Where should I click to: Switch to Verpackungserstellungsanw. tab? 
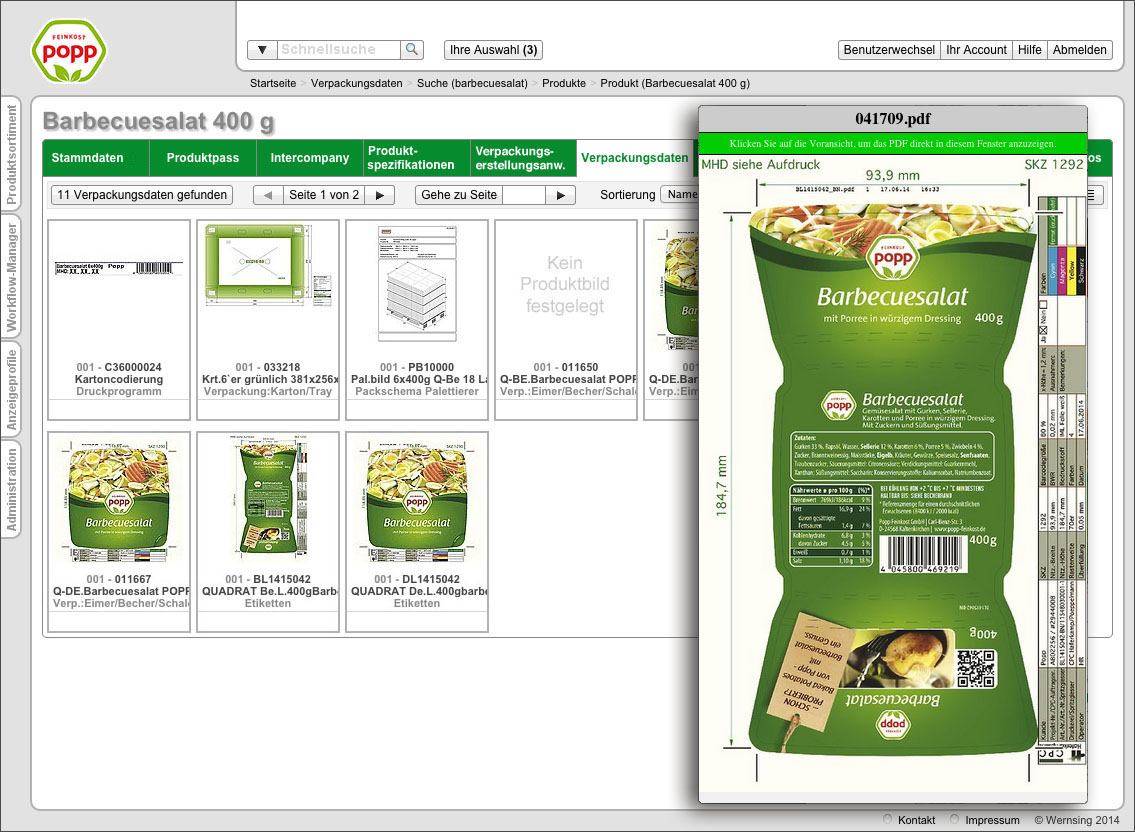coord(523,158)
